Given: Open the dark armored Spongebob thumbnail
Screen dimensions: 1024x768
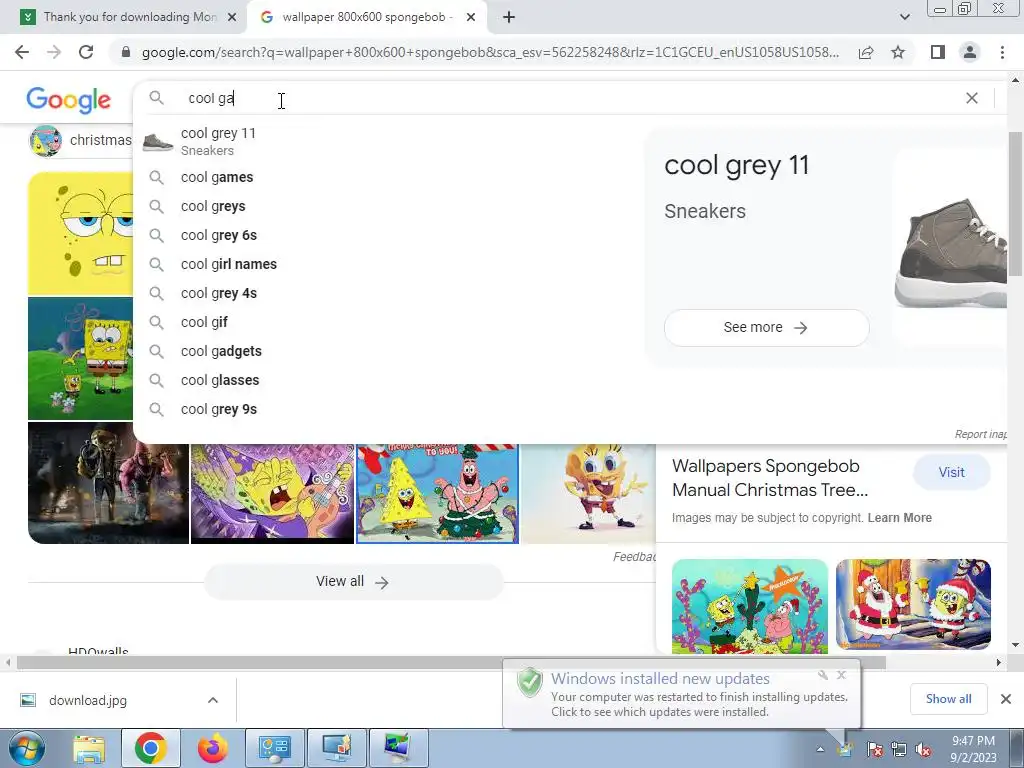Looking at the screenshot, I should [x=108, y=483].
